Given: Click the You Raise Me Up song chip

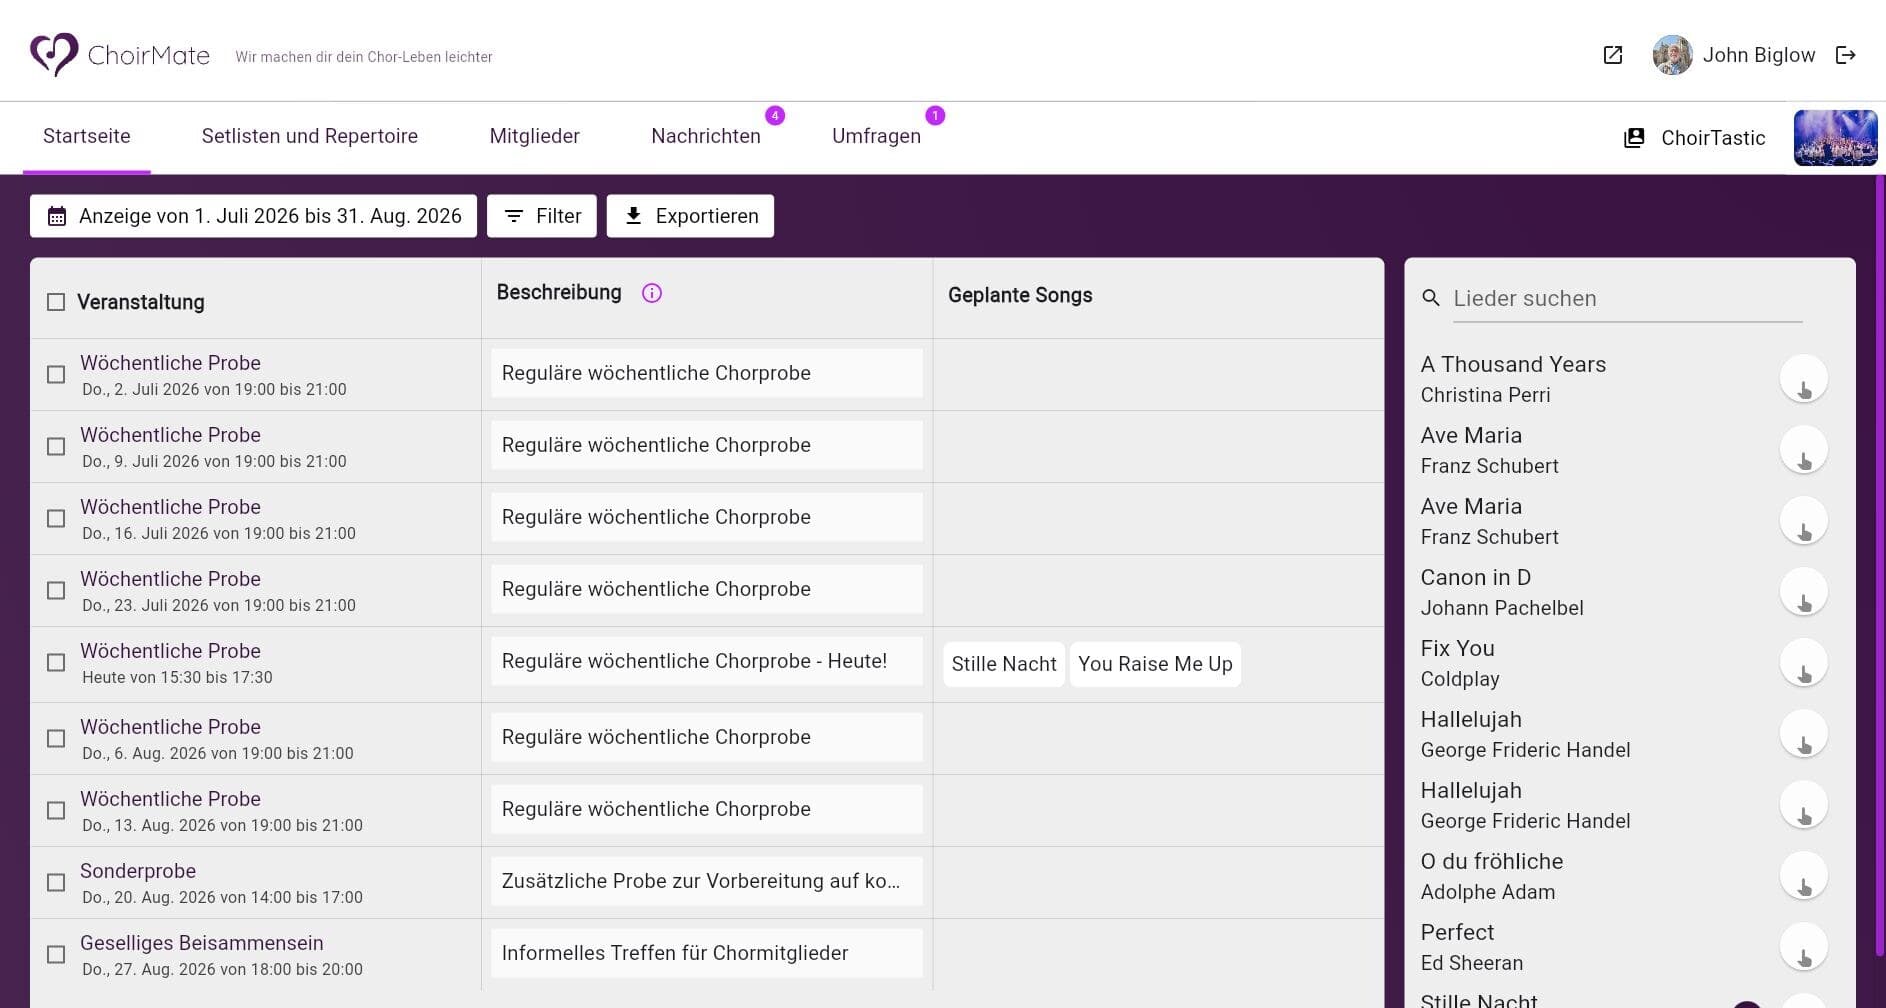Looking at the screenshot, I should coord(1155,664).
